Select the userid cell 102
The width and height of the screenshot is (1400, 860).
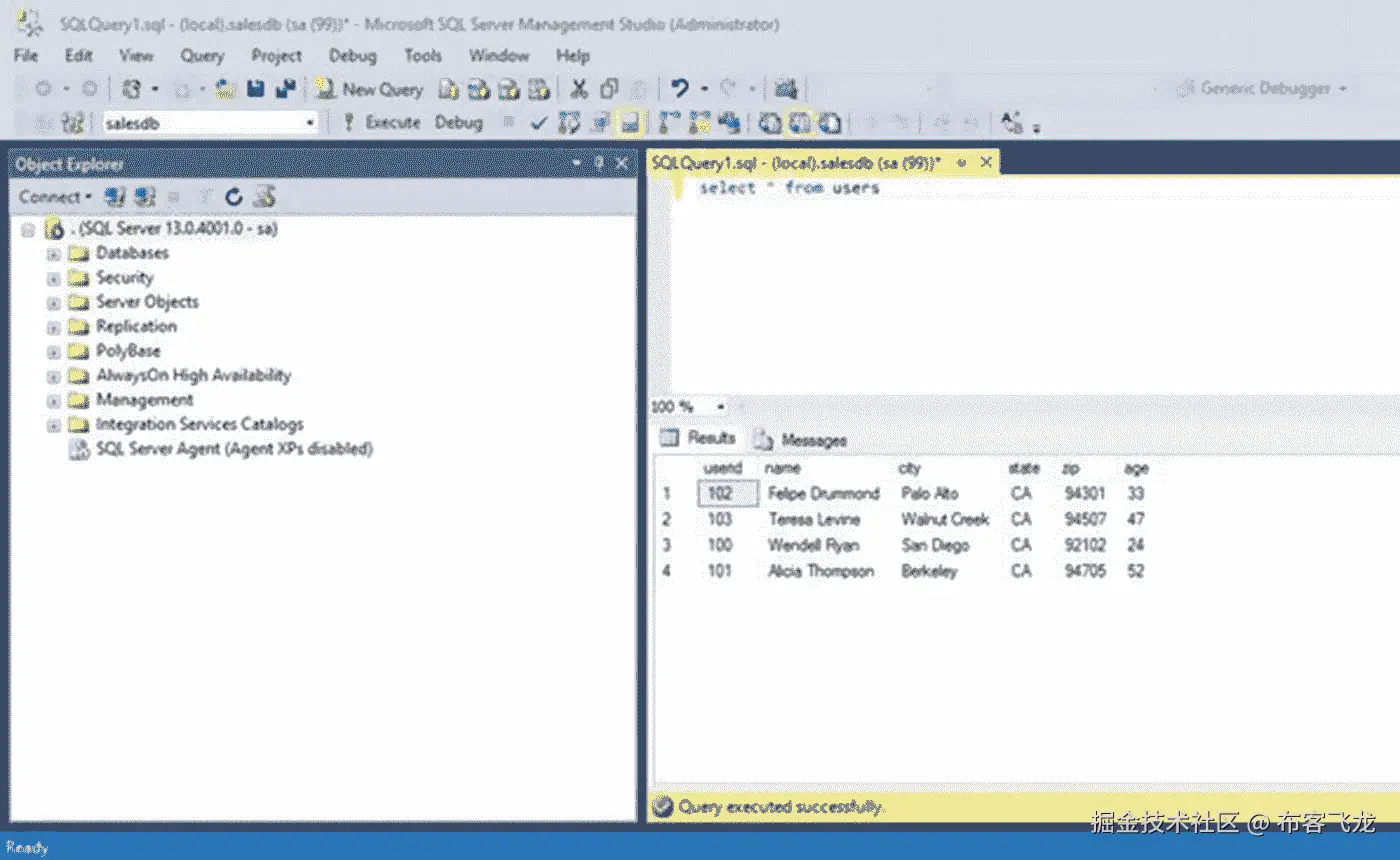click(727, 493)
